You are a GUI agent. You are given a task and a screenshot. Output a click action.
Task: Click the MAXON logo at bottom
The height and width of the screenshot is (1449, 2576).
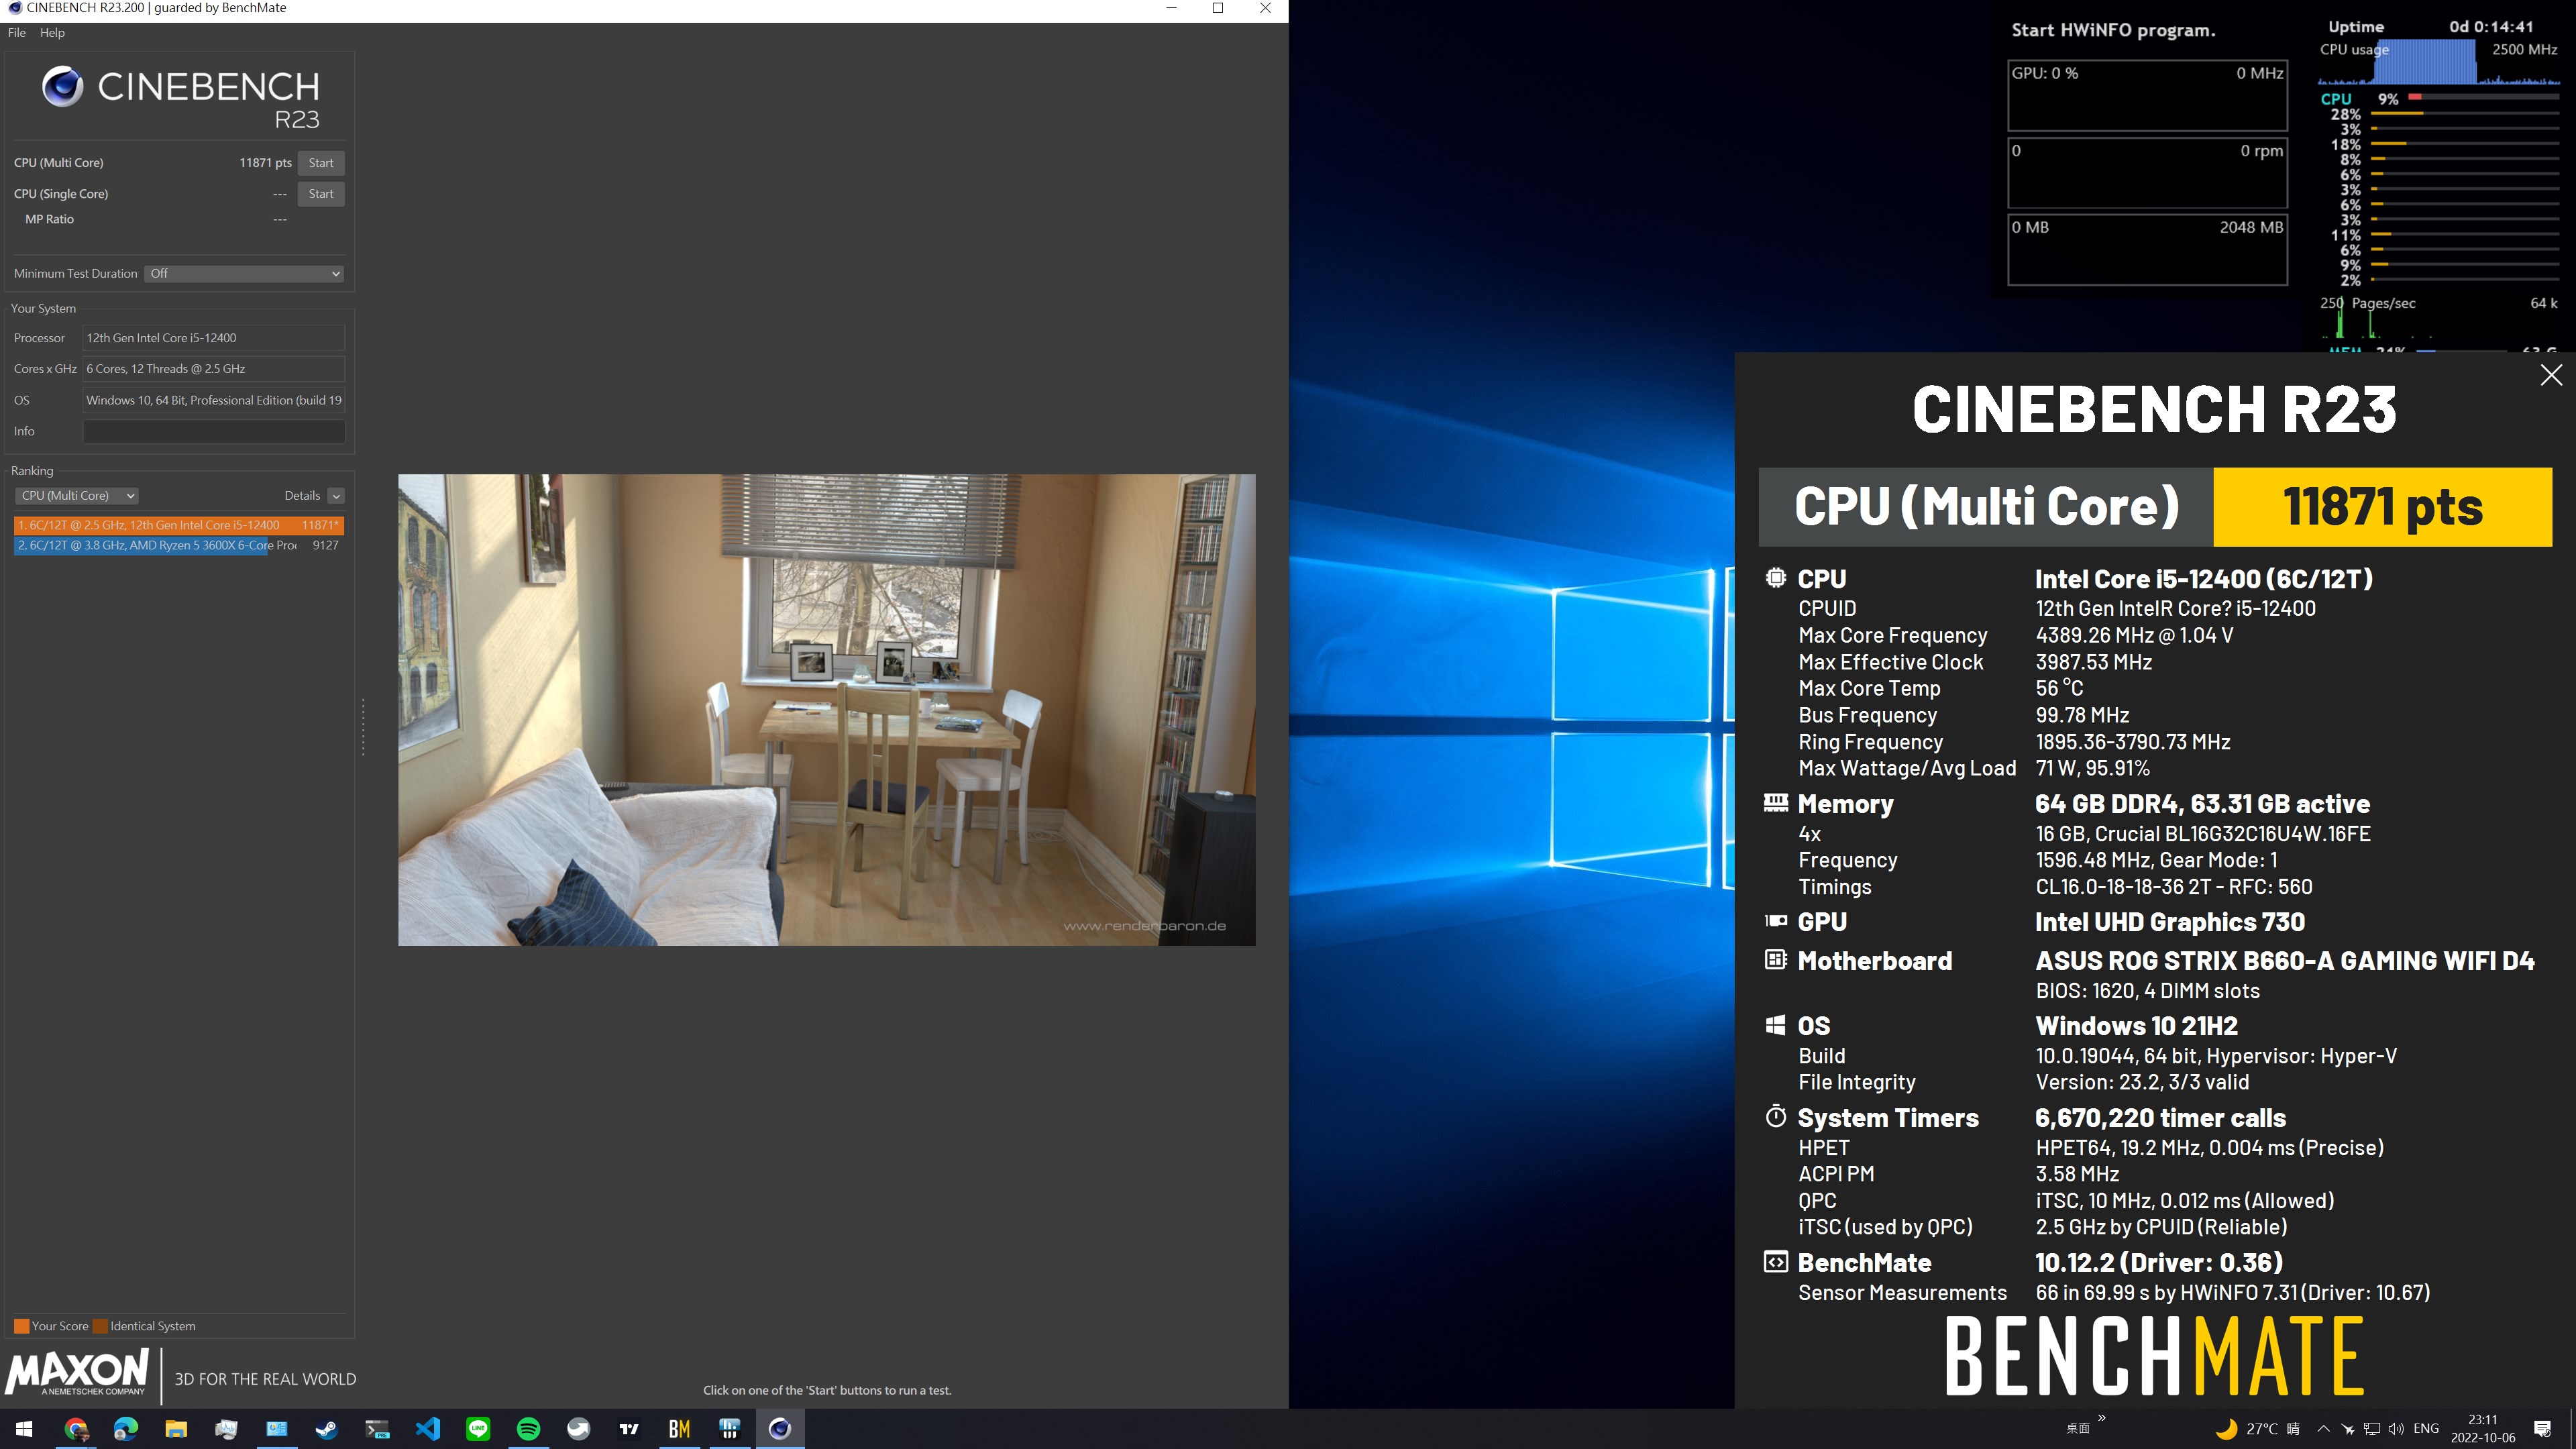[x=77, y=1372]
